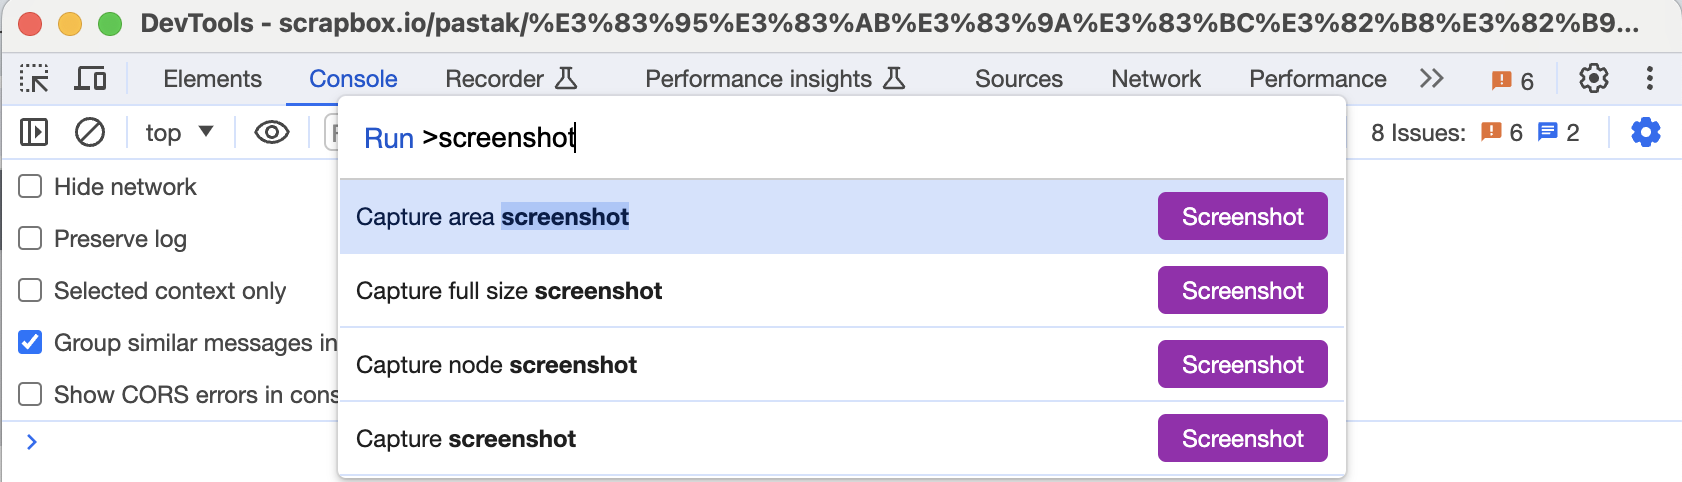Check the Preserve log option

[x=31, y=239]
